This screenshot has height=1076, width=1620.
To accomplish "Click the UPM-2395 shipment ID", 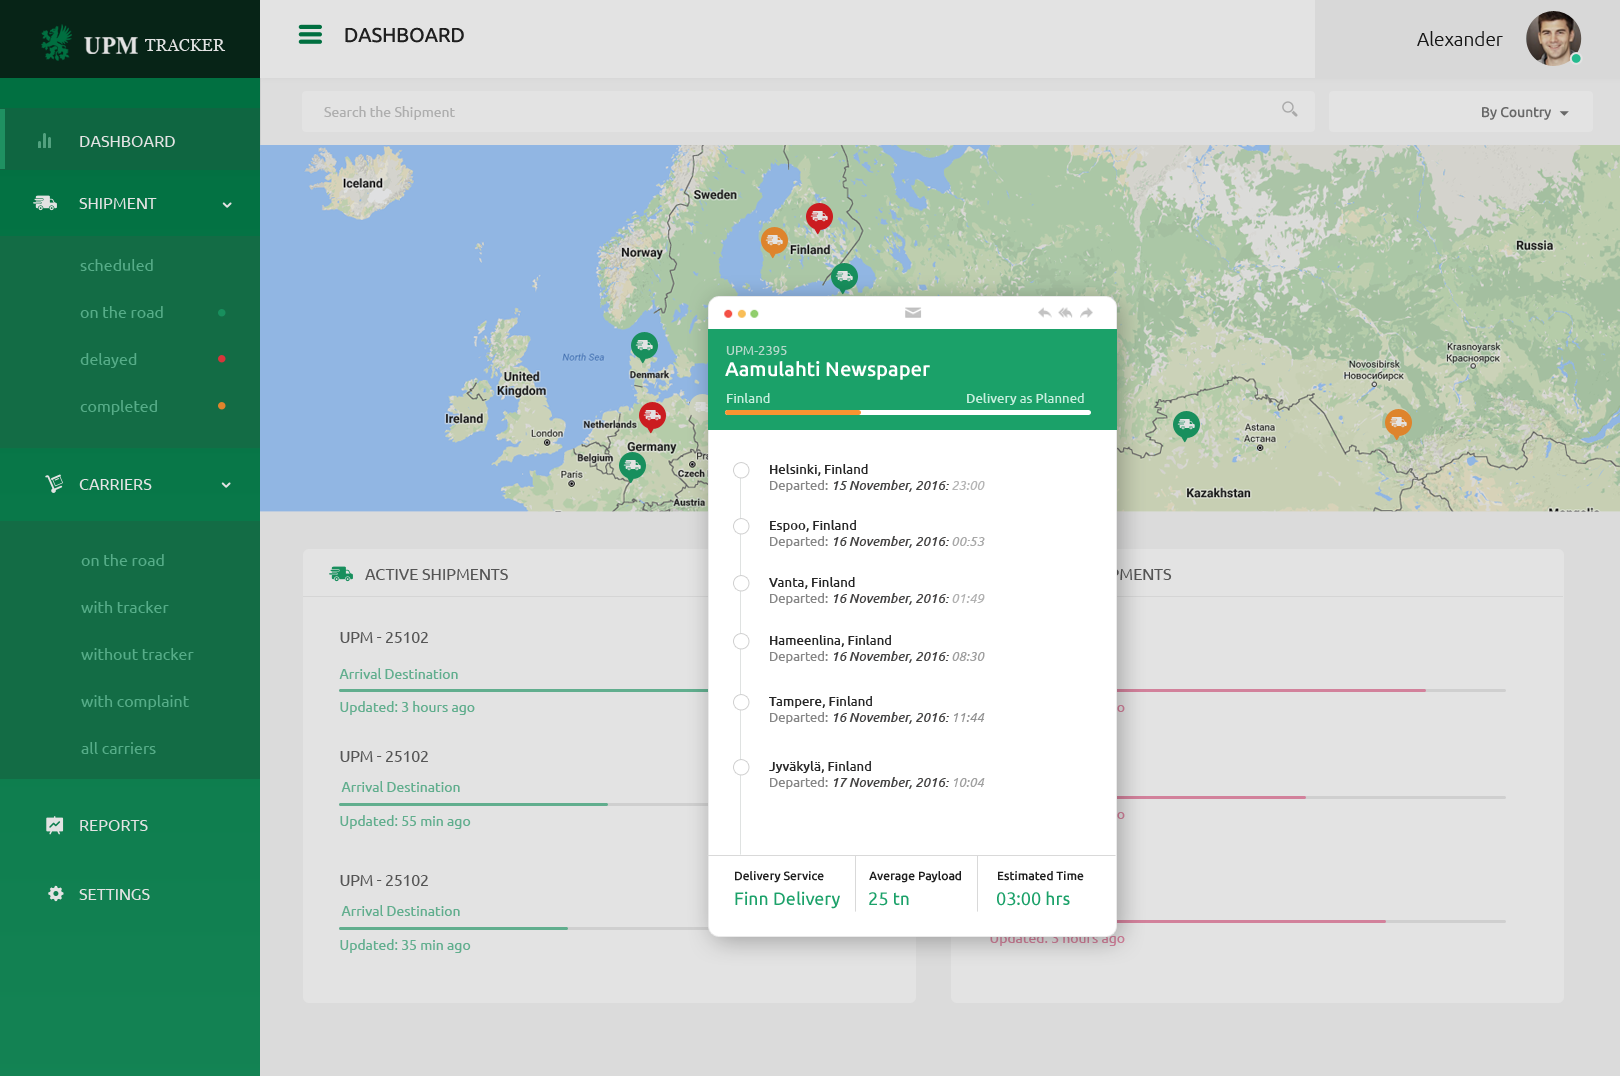I will tap(756, 350).
